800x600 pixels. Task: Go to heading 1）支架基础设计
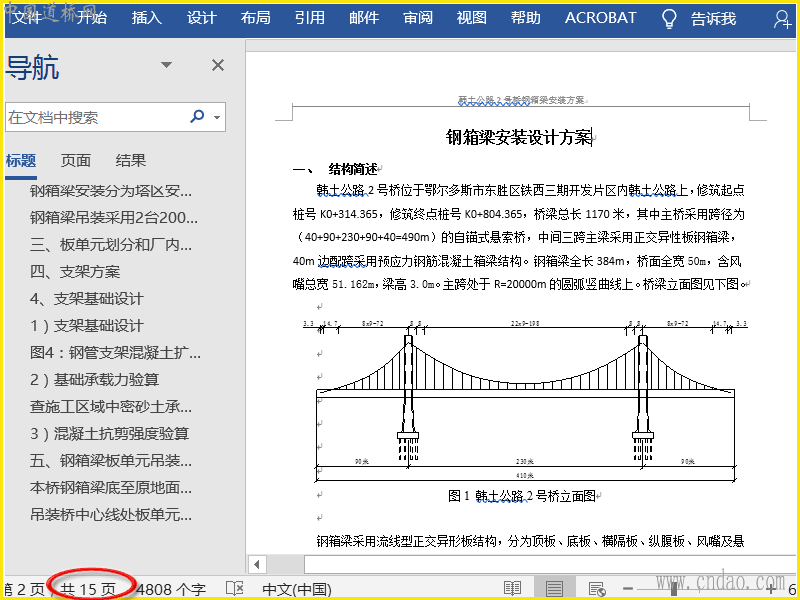(x=87, y=326)
